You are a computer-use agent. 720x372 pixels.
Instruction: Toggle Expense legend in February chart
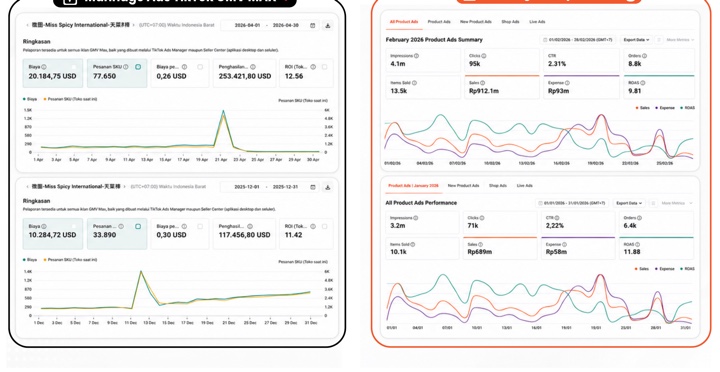coord(665,108)
